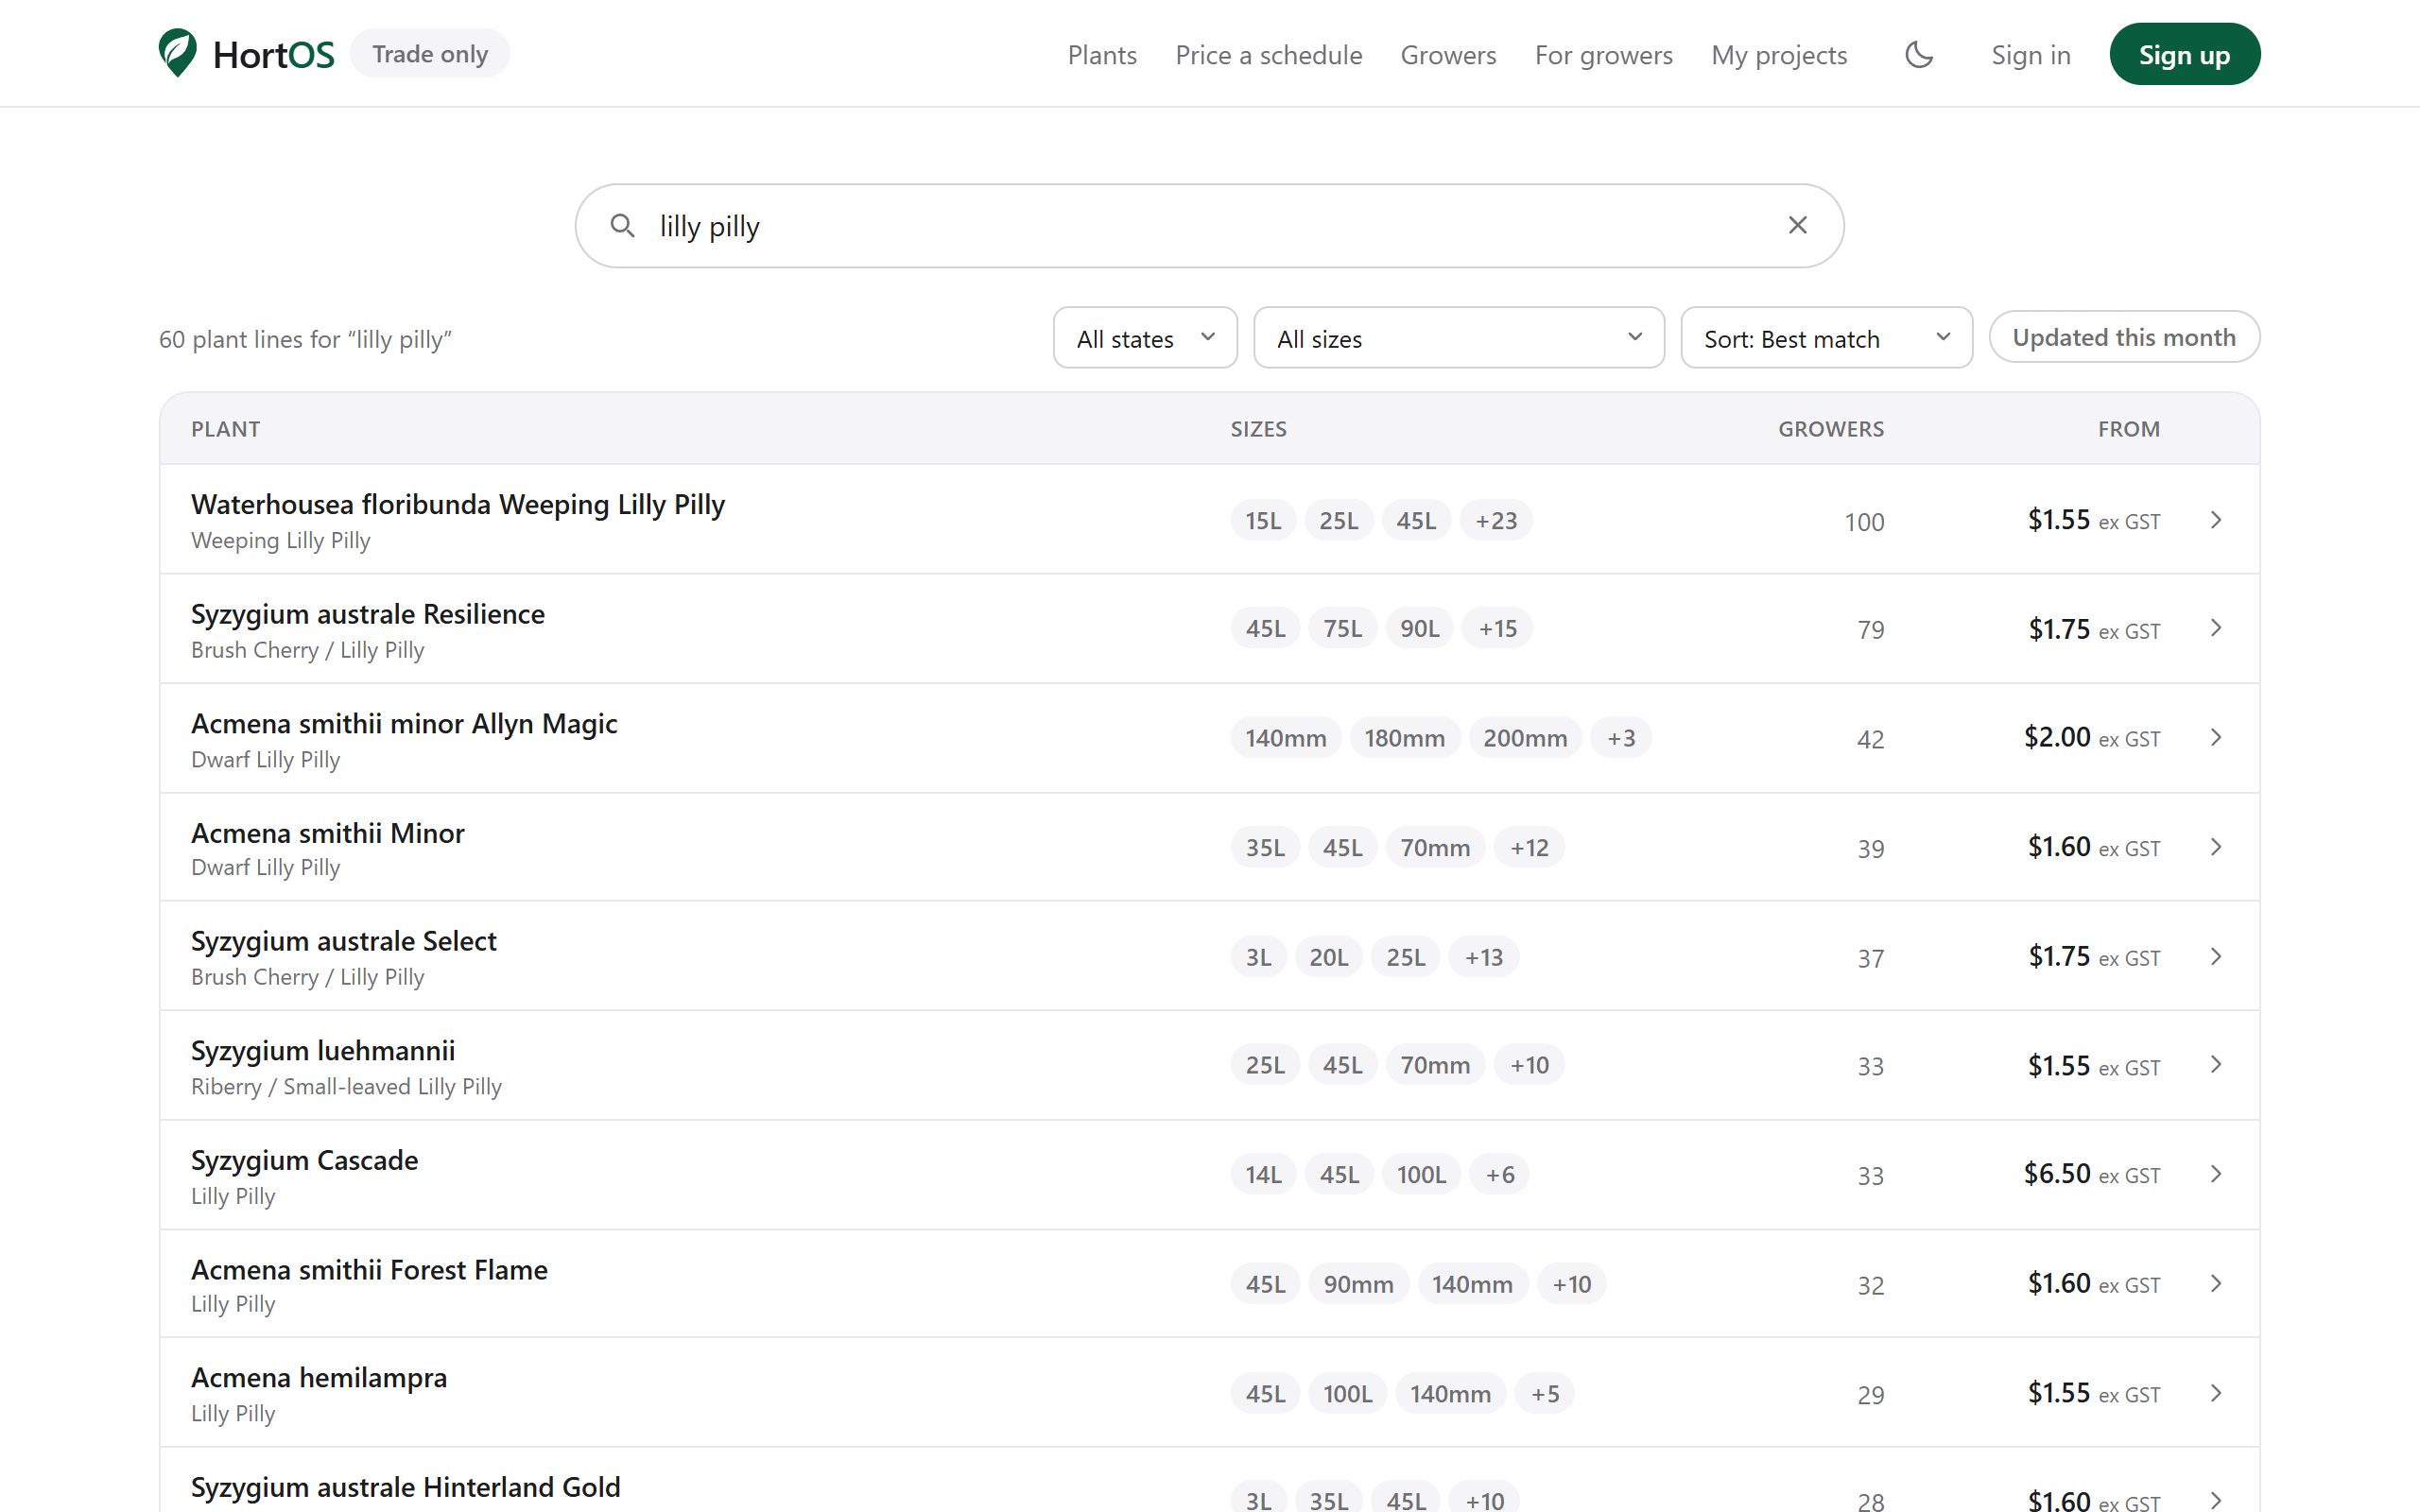Expand +15 sizes for Syzygium Resilience

tap(1497, 628)
